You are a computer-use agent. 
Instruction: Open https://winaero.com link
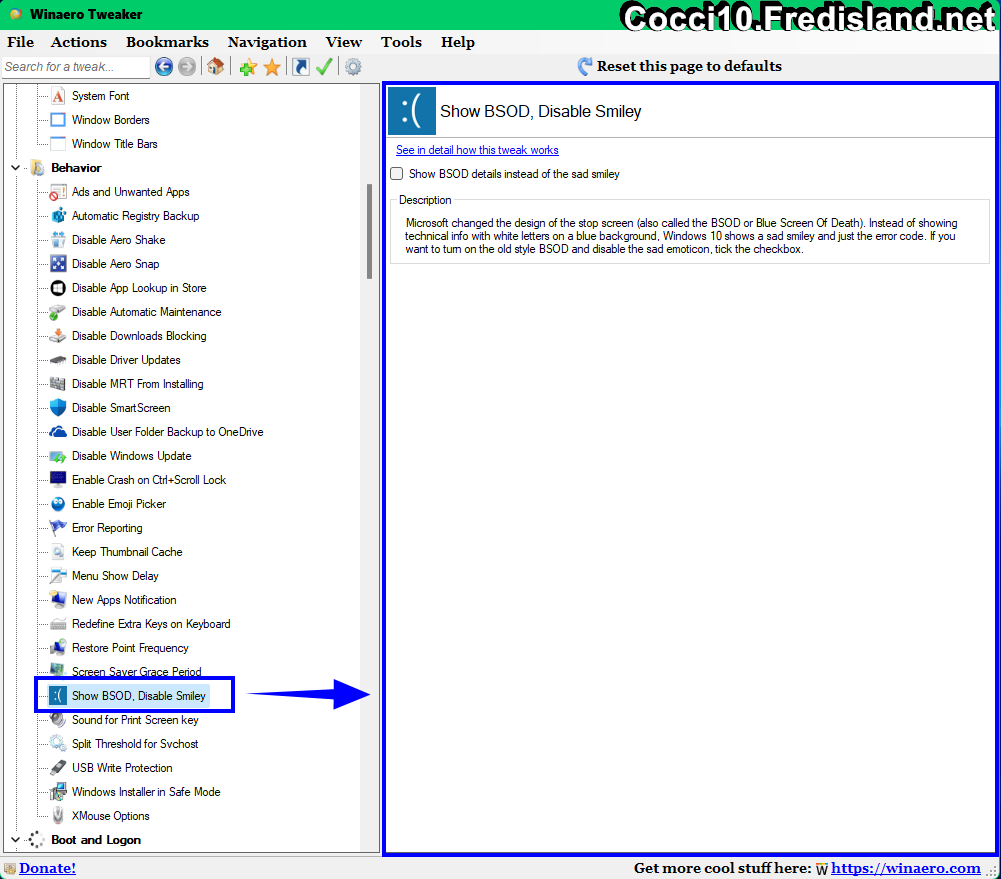click(906, 868)
